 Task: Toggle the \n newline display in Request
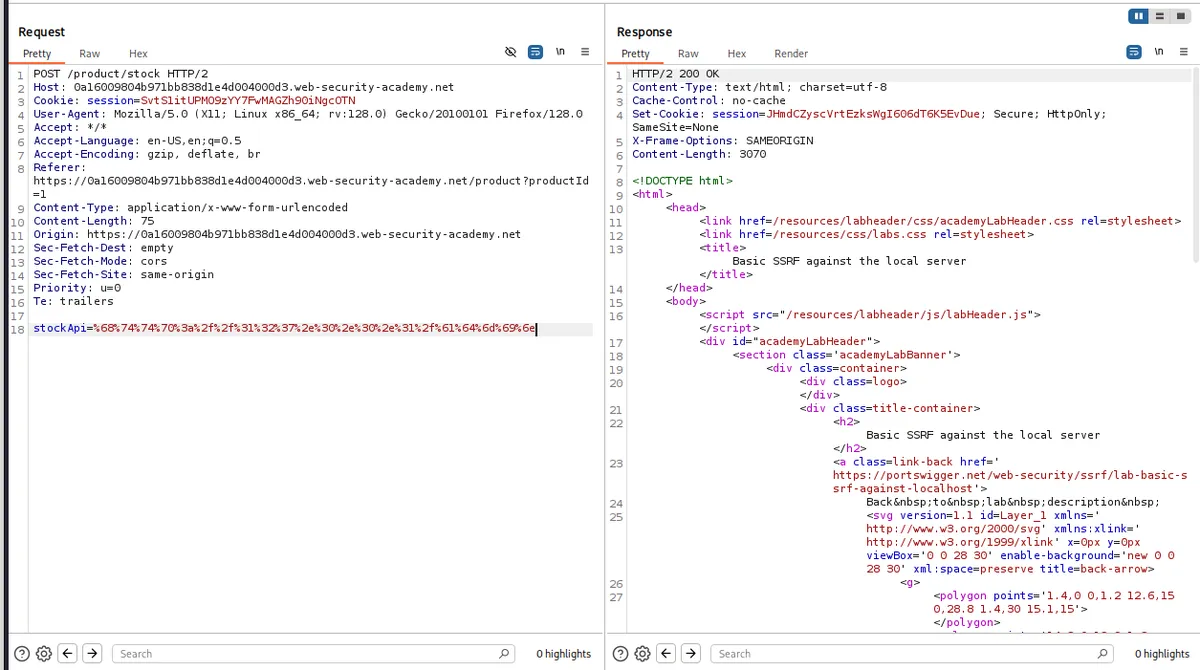[x=561, y=52]
